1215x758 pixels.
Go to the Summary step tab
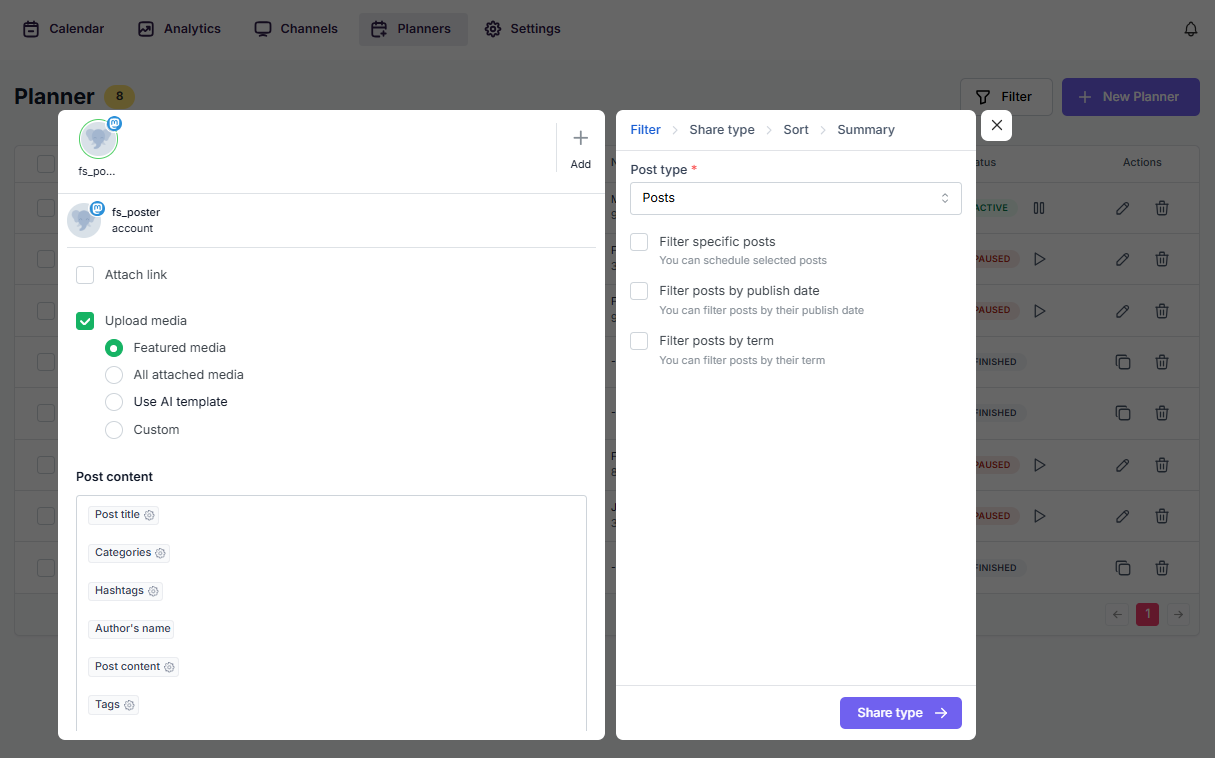[865, 130]
